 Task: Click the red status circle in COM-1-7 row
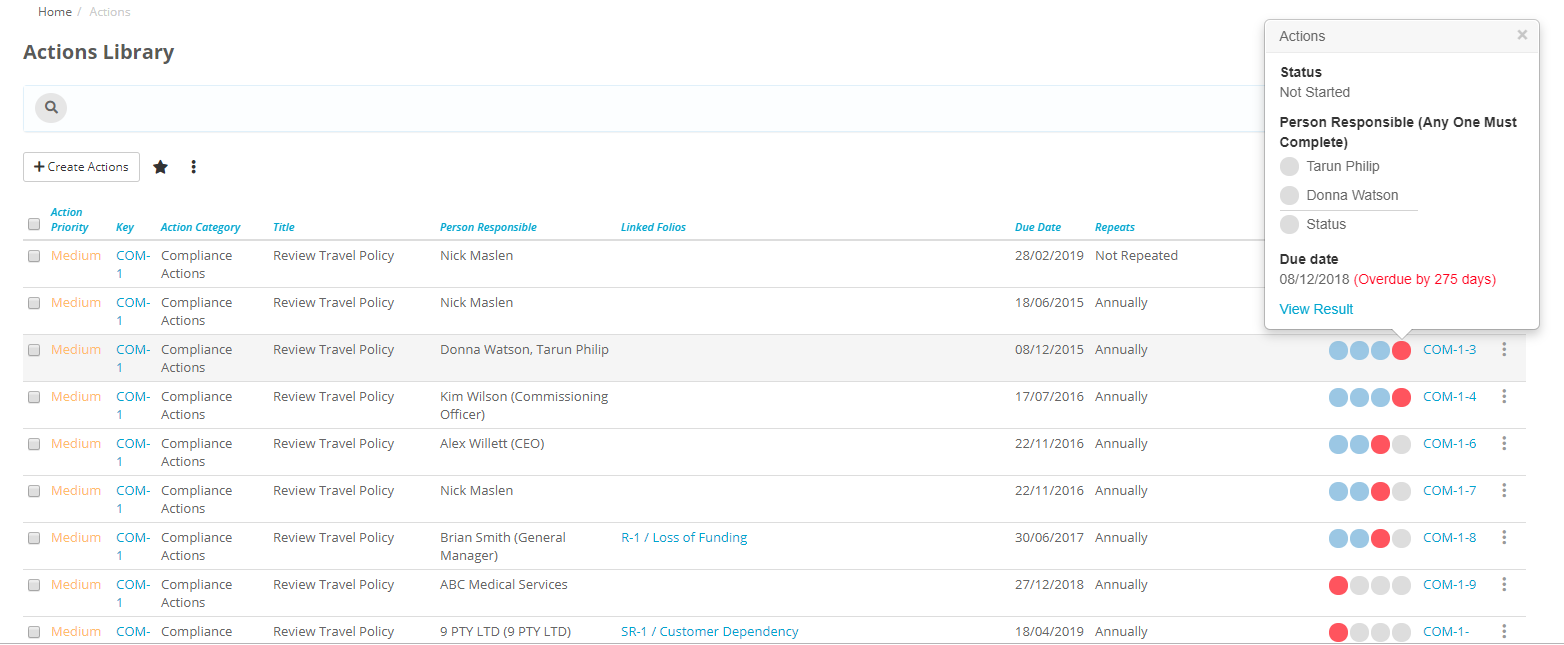[x=1381, y=491]
